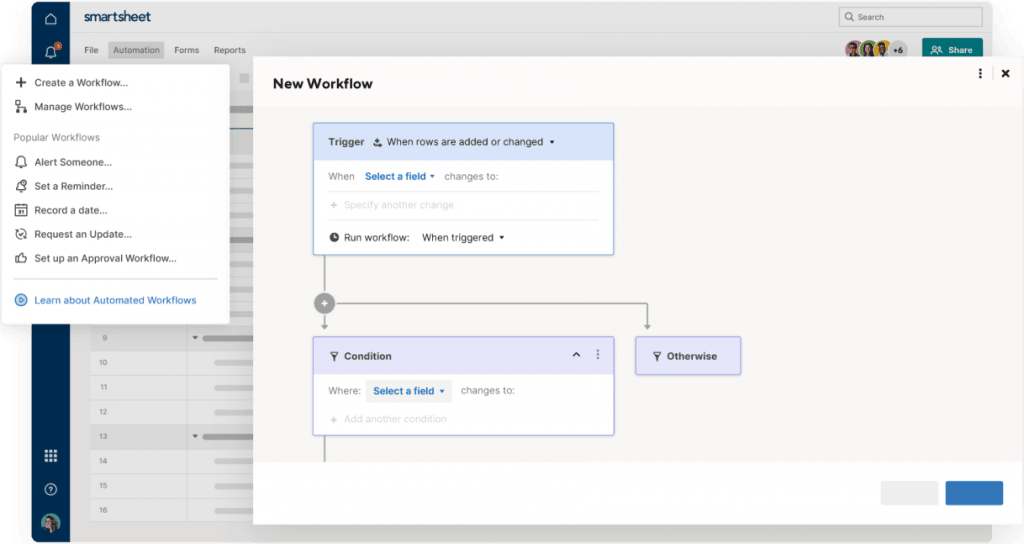Select Manage Workflows menu entry
The width and height of the screenshot is (1024, 544).
pos(83,106)
